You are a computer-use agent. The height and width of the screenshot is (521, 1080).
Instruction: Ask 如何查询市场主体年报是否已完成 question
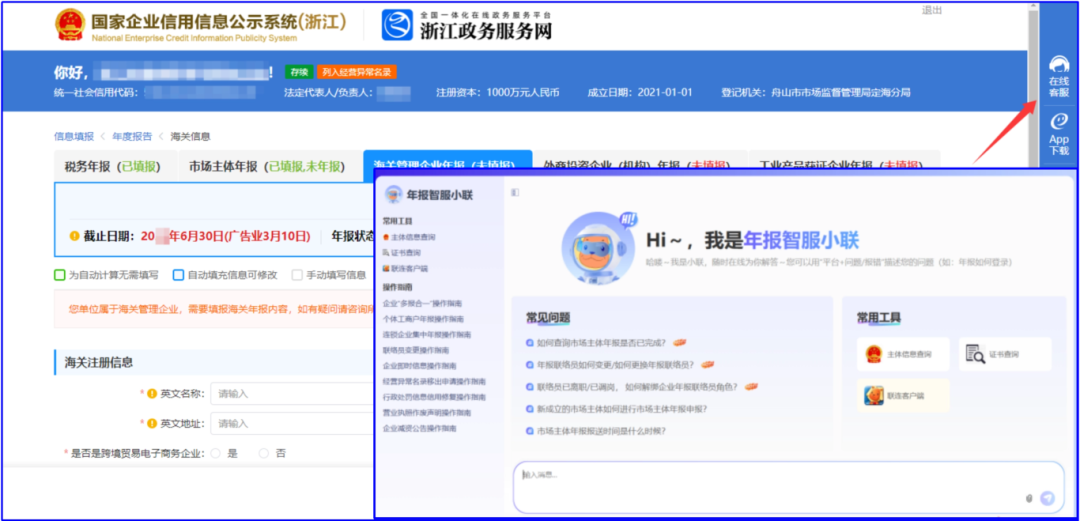[x=601, y=342]
